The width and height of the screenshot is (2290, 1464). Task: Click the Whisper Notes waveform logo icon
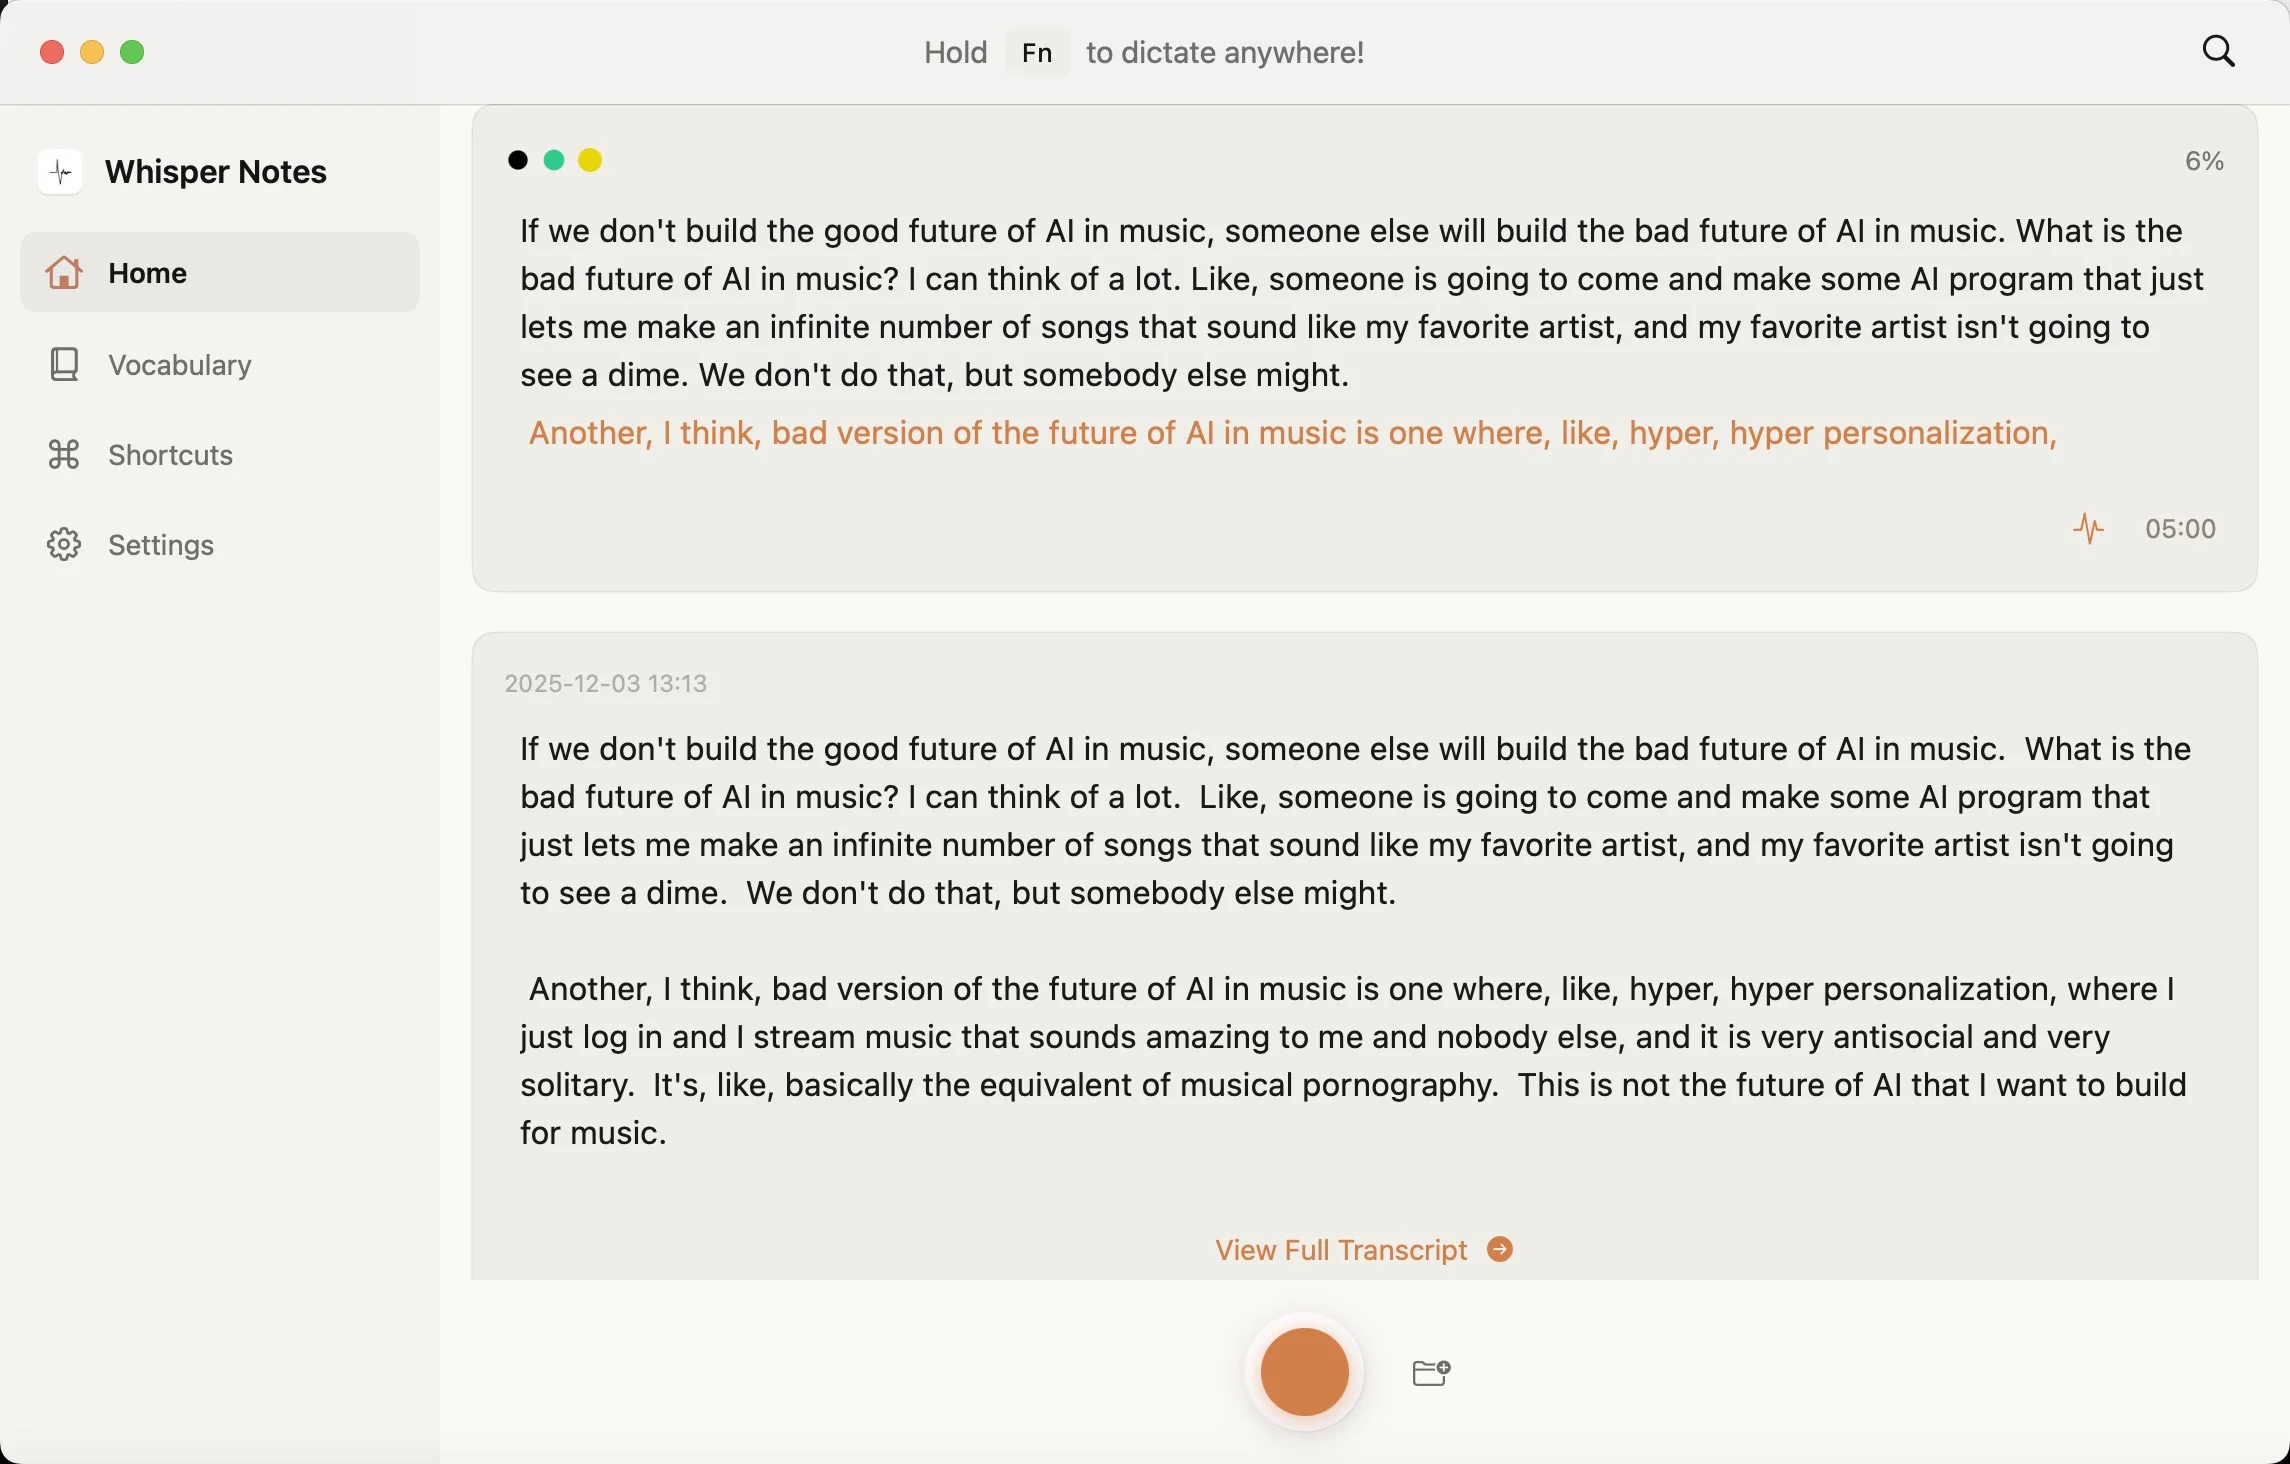60,171
